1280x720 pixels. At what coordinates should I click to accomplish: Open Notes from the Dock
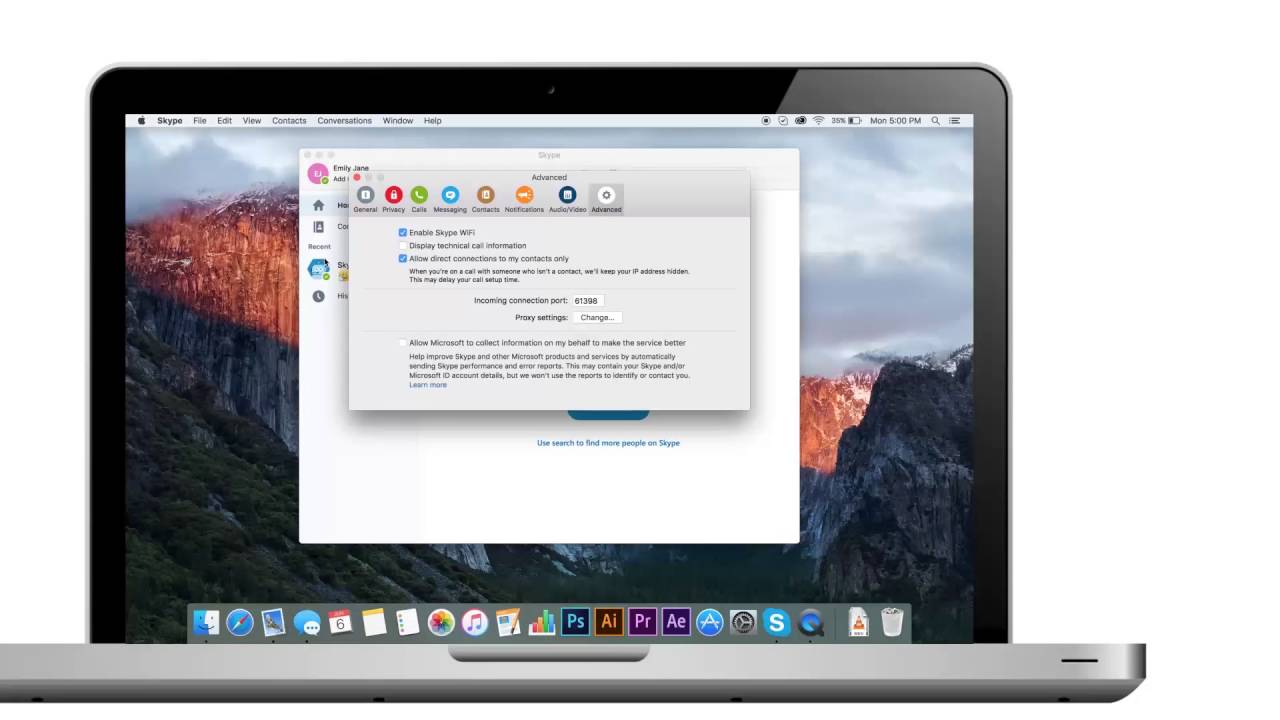(x=374, y=622)
